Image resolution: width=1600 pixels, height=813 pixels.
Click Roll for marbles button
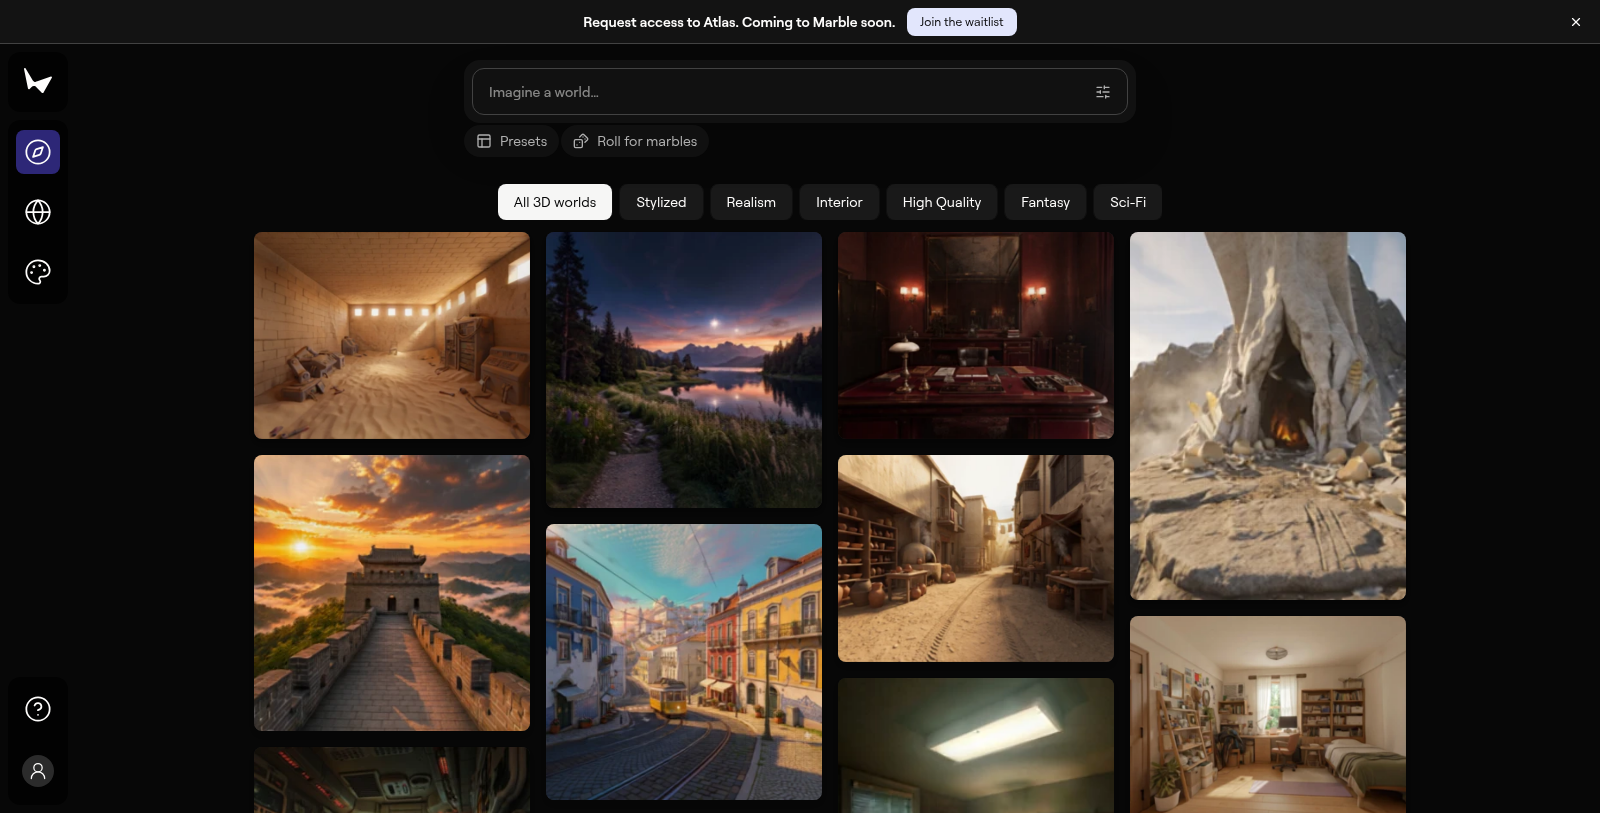coord(635,141)
